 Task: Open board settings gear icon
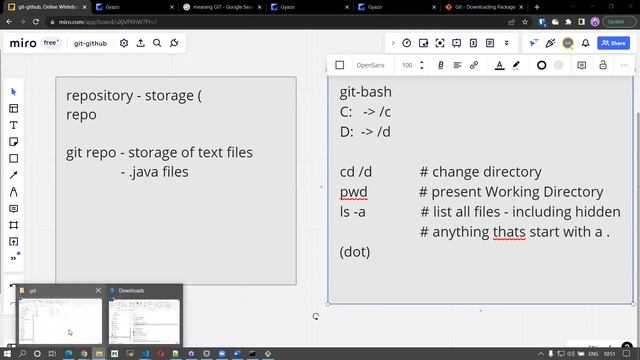124,43
